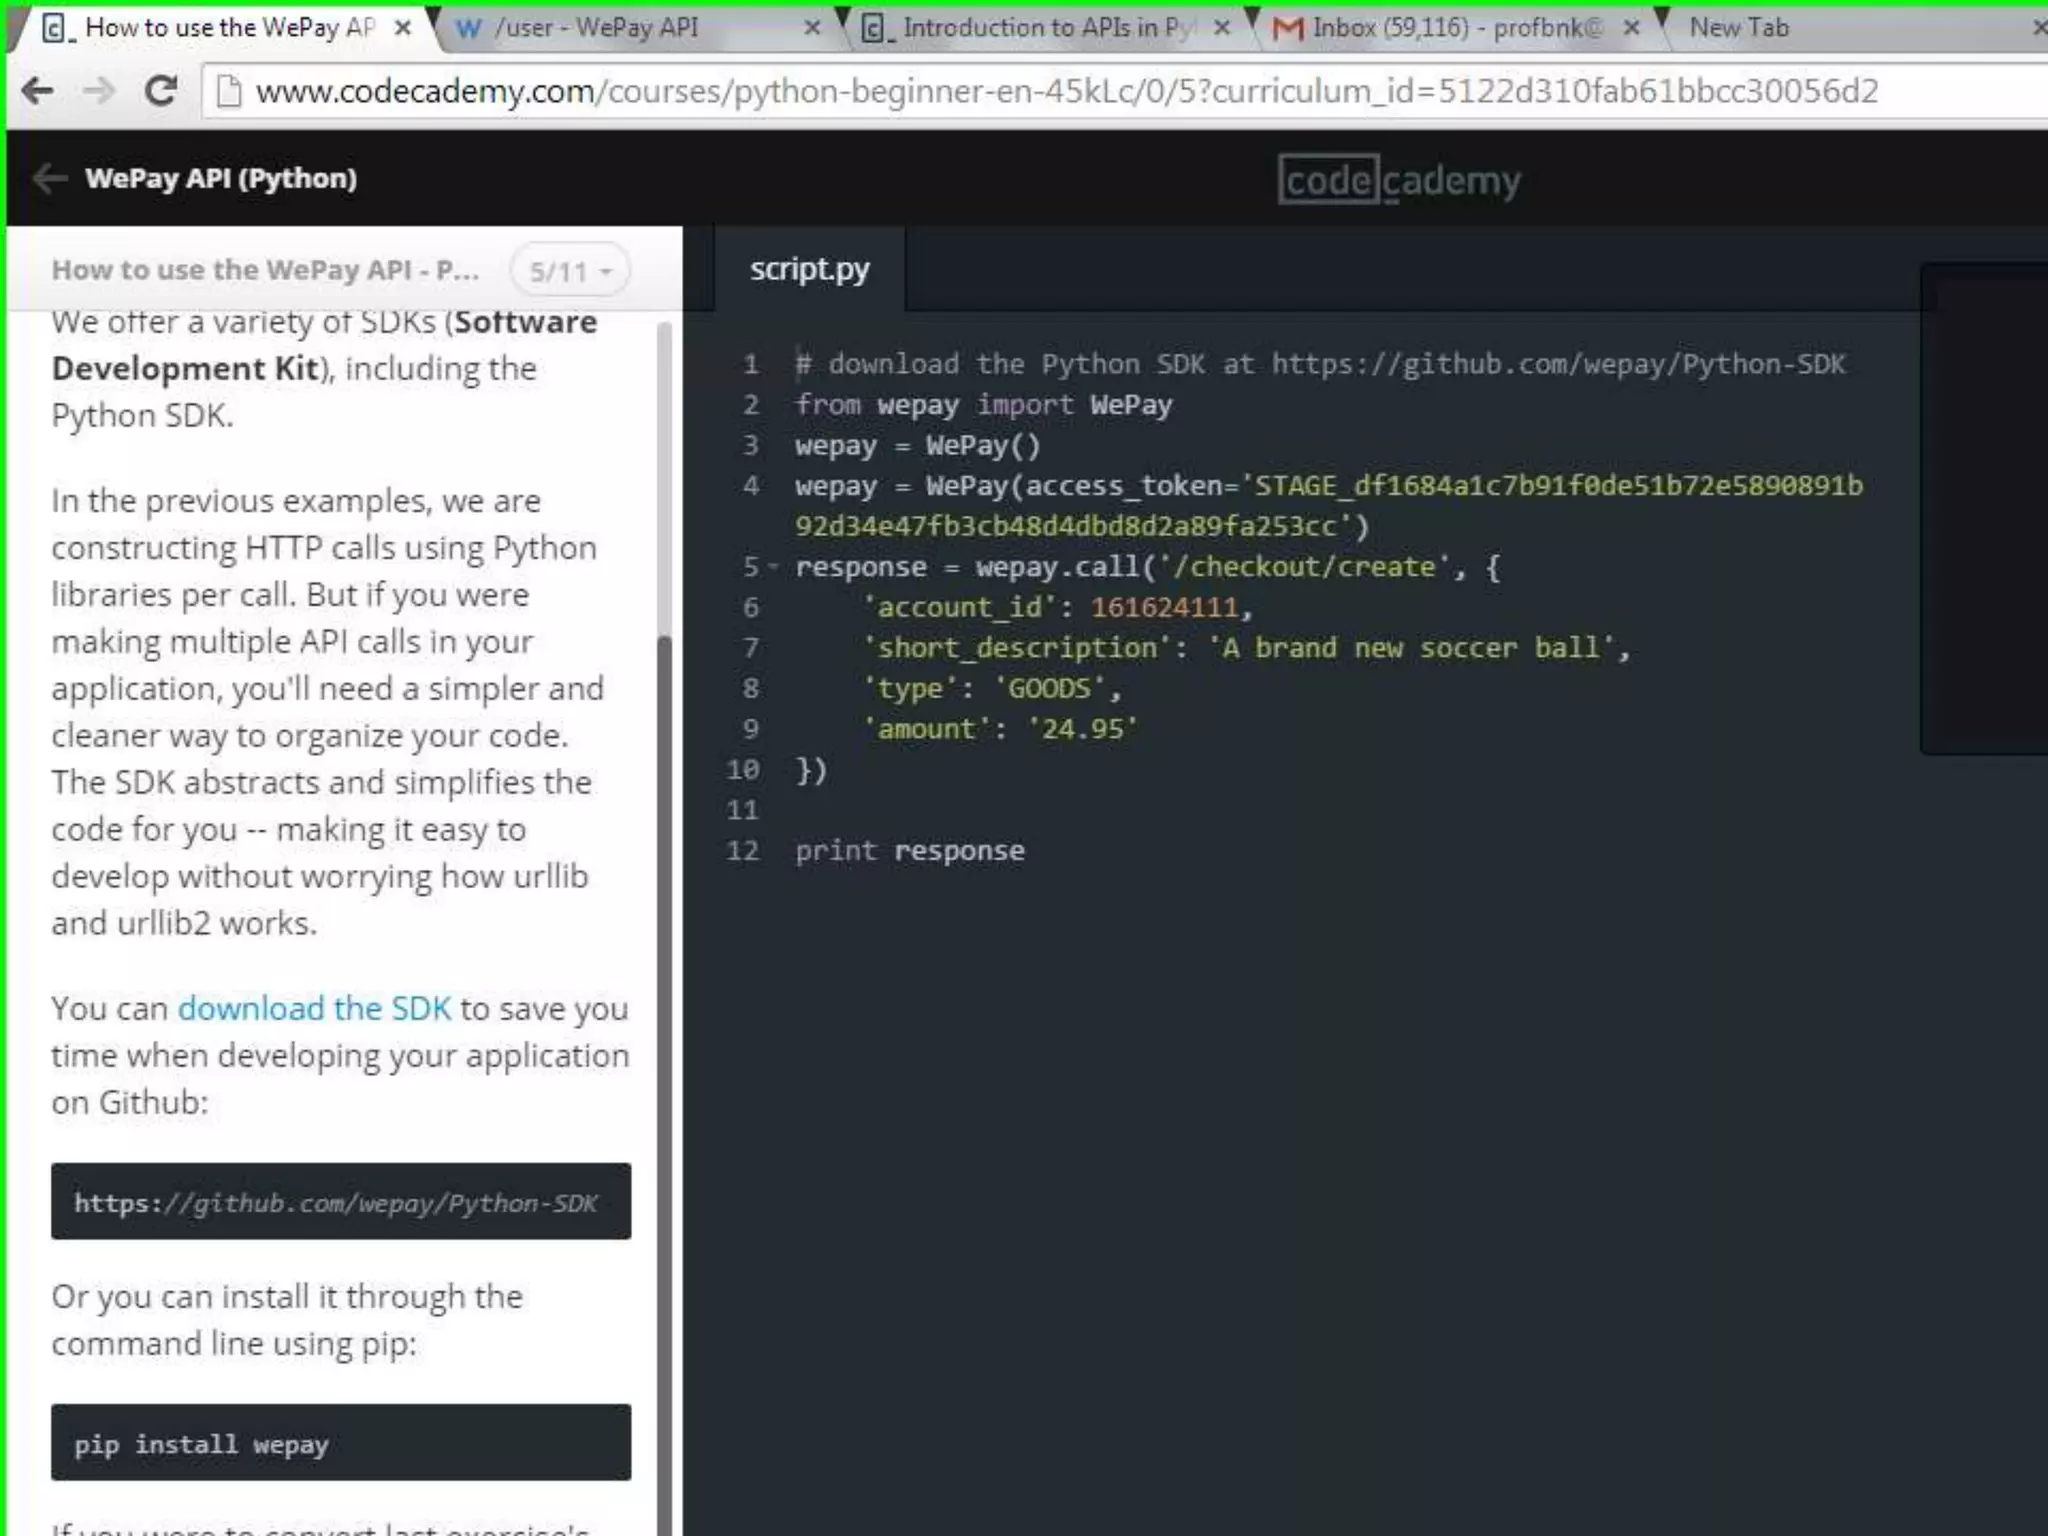Close the 'How to use the WePay API' tab
The image size is (2048, 1536).
[403, 28]
